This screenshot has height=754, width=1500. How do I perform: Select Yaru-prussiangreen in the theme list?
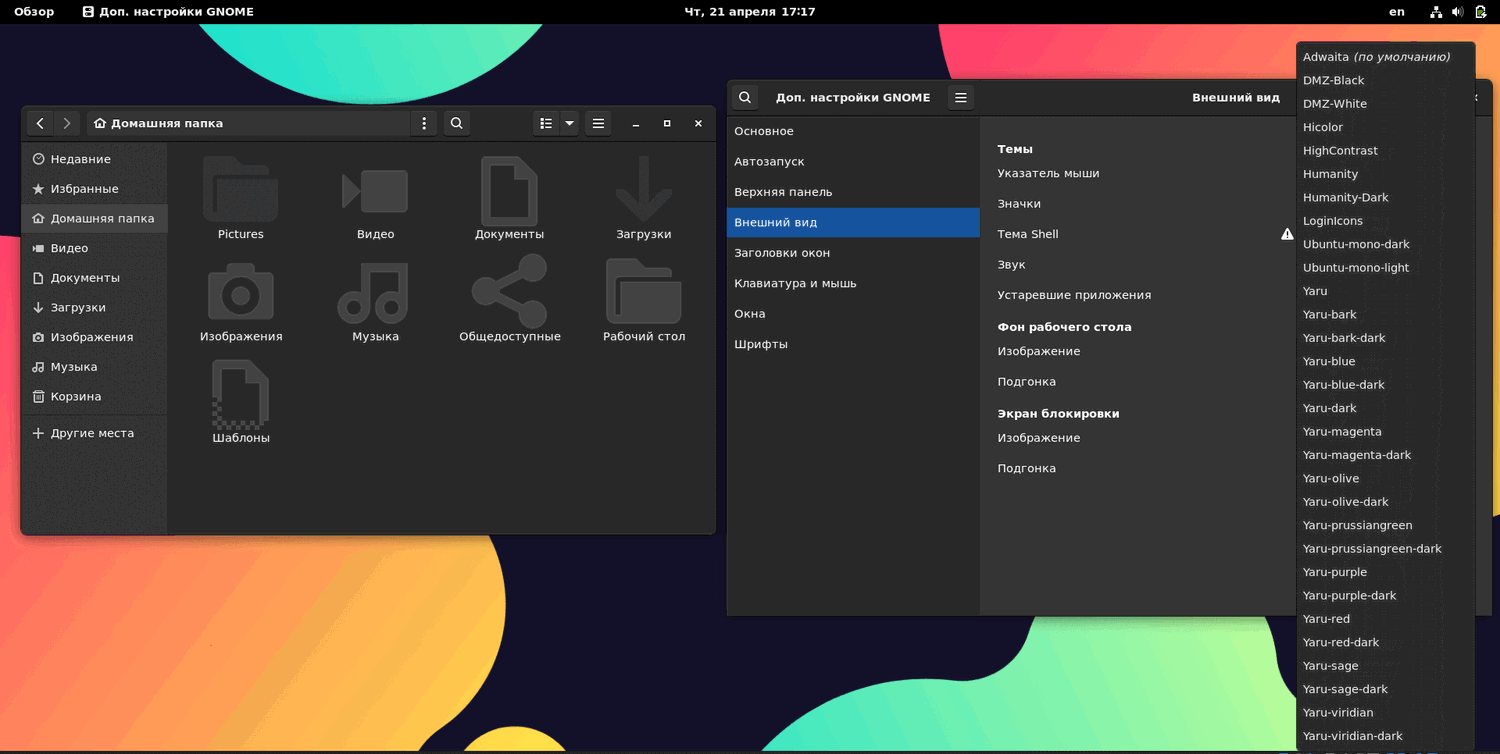point(1385,525)
